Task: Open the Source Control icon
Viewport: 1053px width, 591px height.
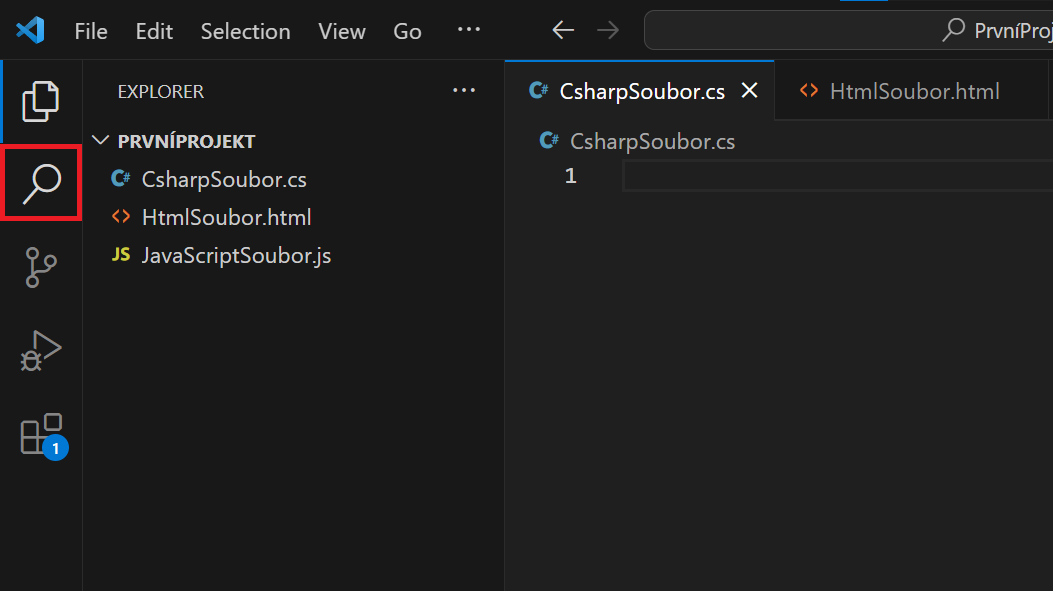Action: [40, 267]
